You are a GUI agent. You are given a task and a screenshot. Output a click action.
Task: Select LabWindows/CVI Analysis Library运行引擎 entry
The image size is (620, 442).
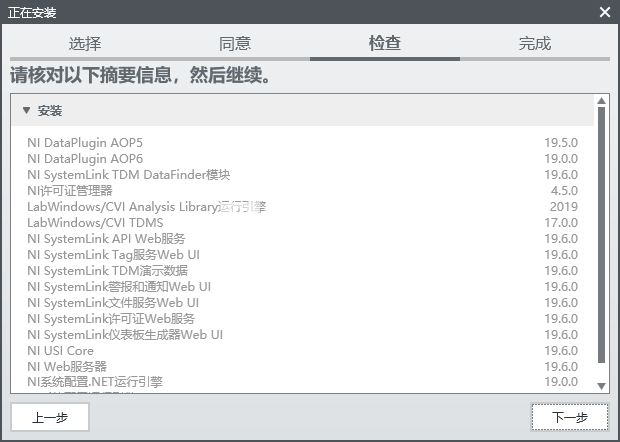pos(302,206)
